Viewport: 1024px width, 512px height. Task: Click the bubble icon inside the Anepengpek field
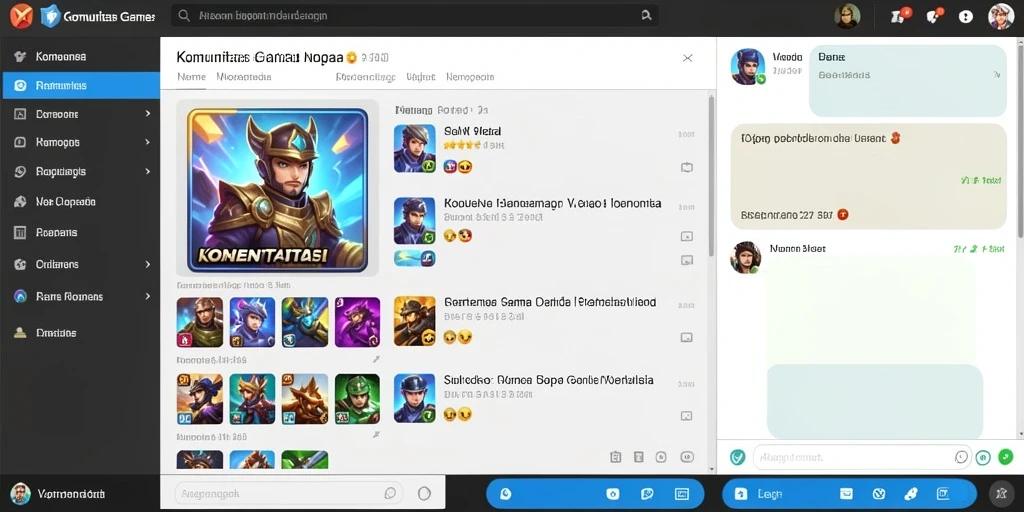(x=391, y=493)
